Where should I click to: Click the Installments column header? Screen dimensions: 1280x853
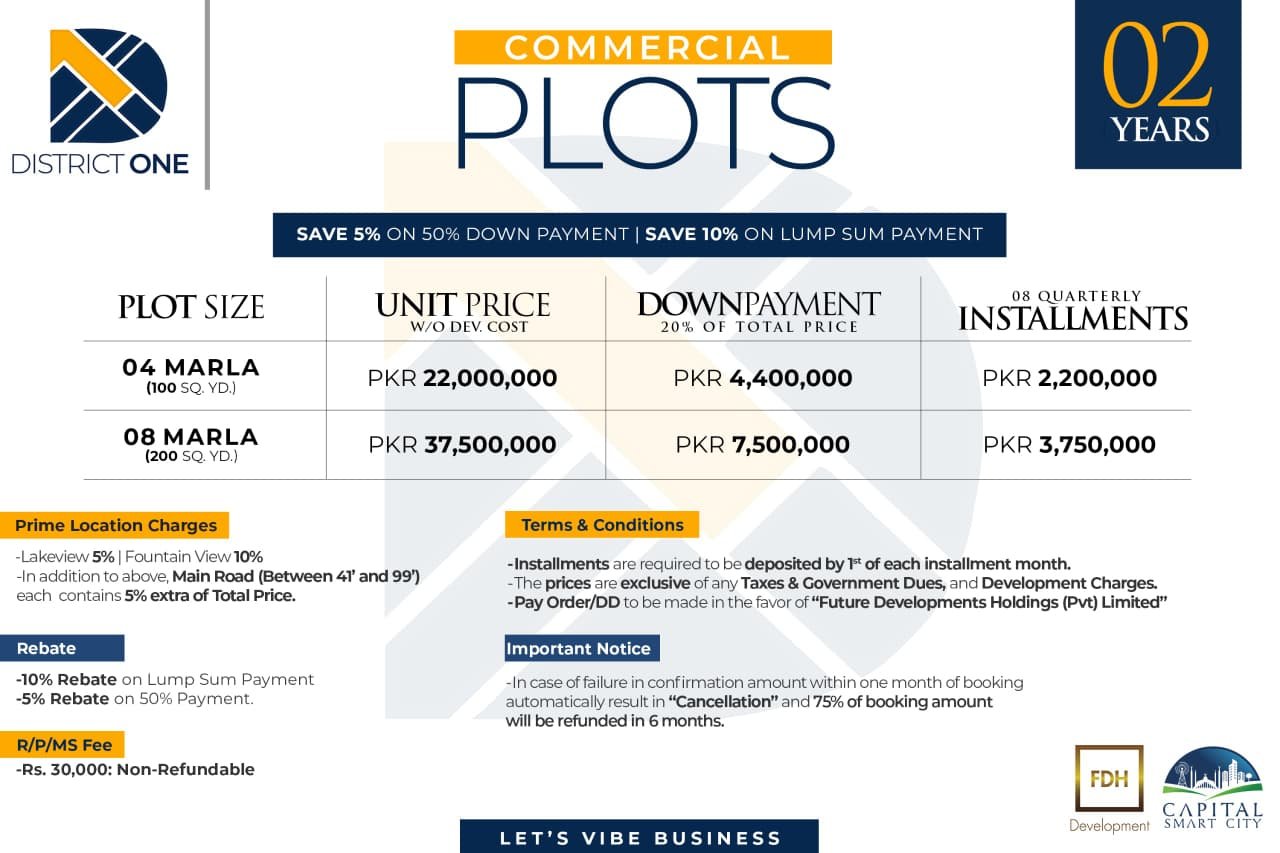click(x=1073, y=313)
